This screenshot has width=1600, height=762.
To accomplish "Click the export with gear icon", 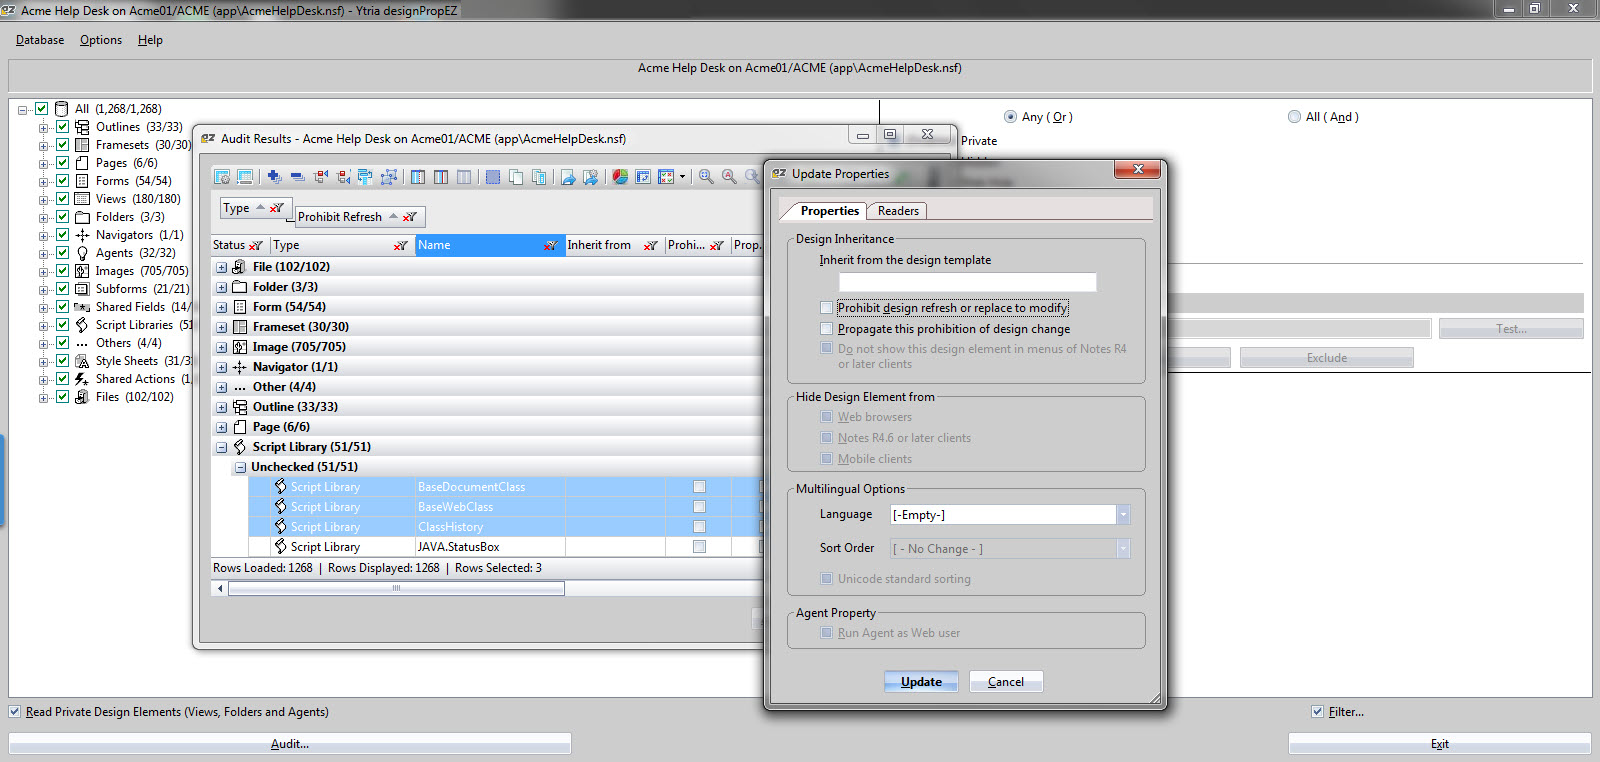I will (591, 177).
